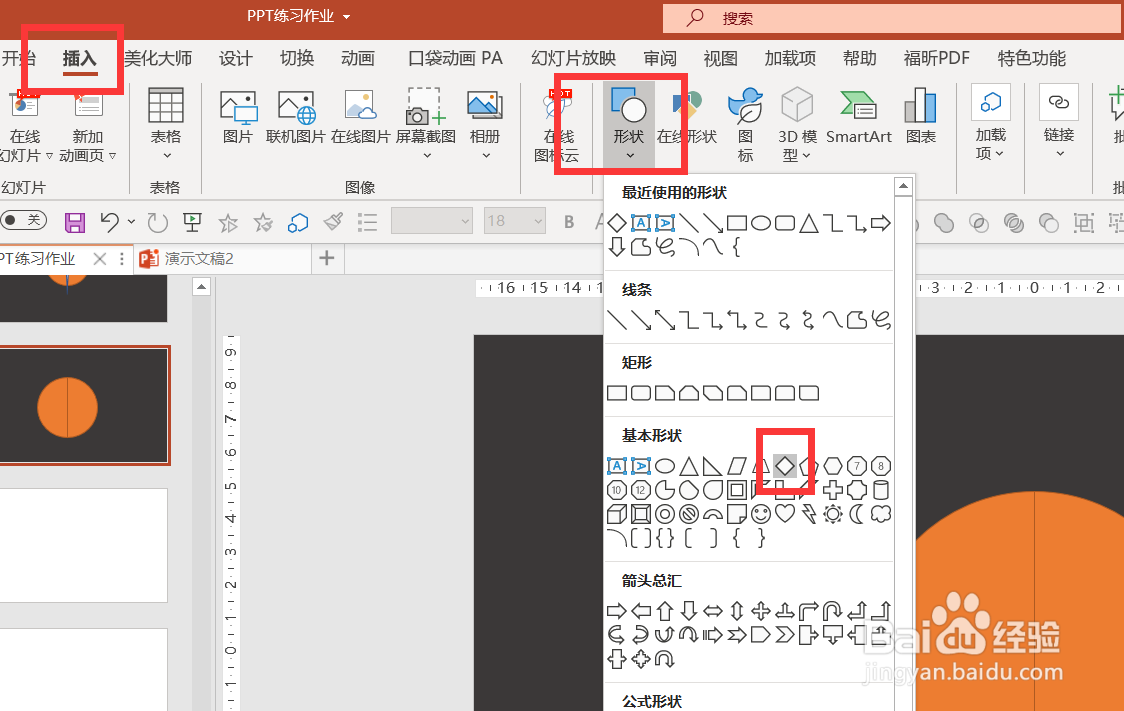Select the cylinder basic shape
The height and width of the screenshot is (711, 1124).
click(881, 490)
